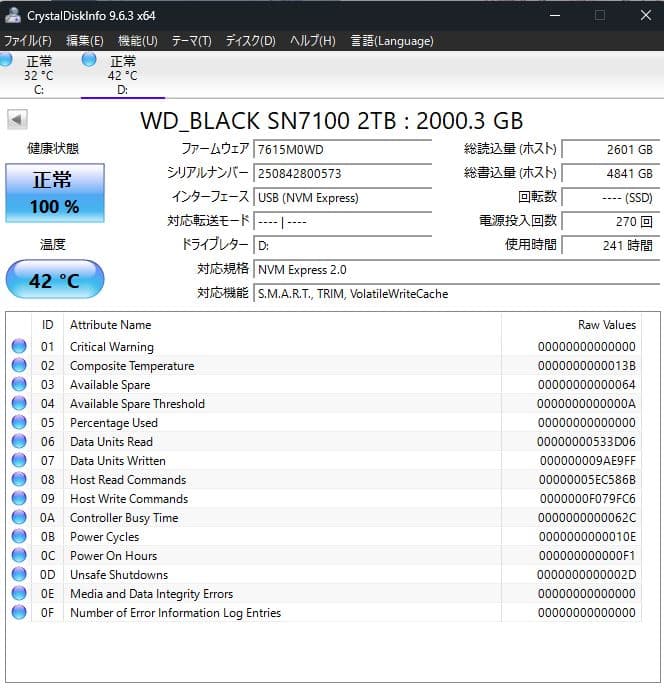This screenshot has height=688, width=664.
Task: Click the 42 °C temperature button
Action: point(55,280)
